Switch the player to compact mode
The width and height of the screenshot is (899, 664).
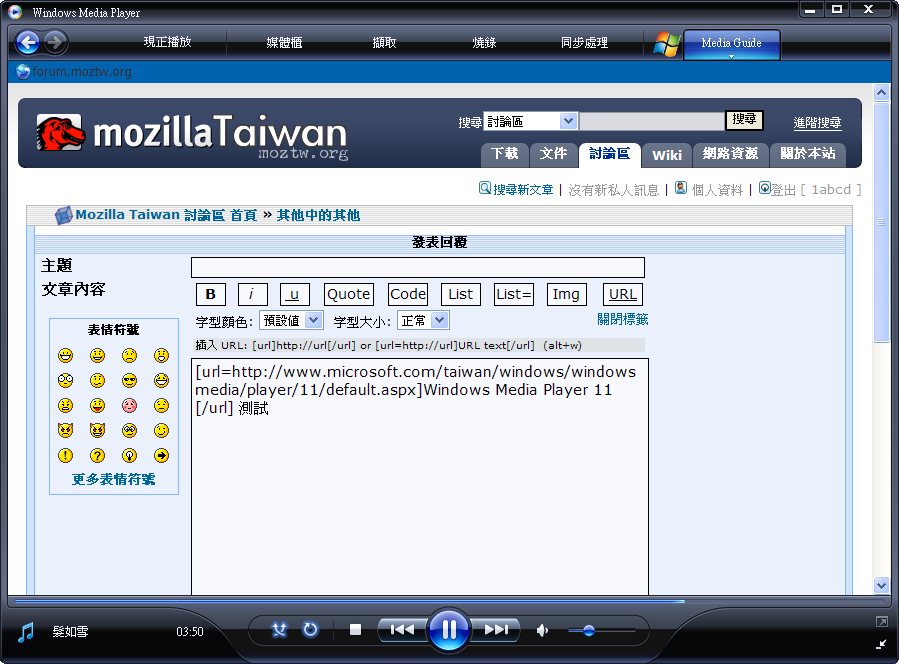click(881, 645)
